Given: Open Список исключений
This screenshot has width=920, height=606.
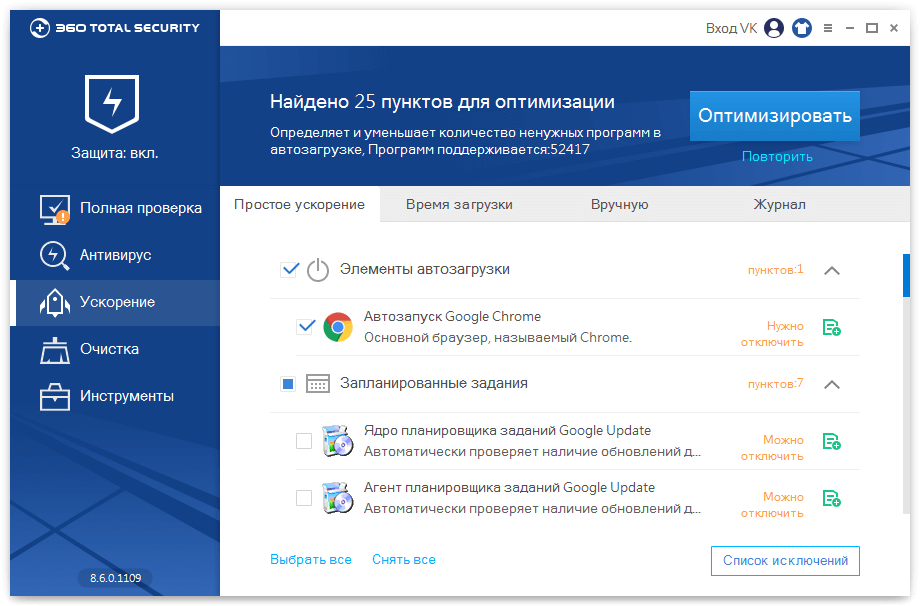Looking at the screenshot, I should pos(785,561).
